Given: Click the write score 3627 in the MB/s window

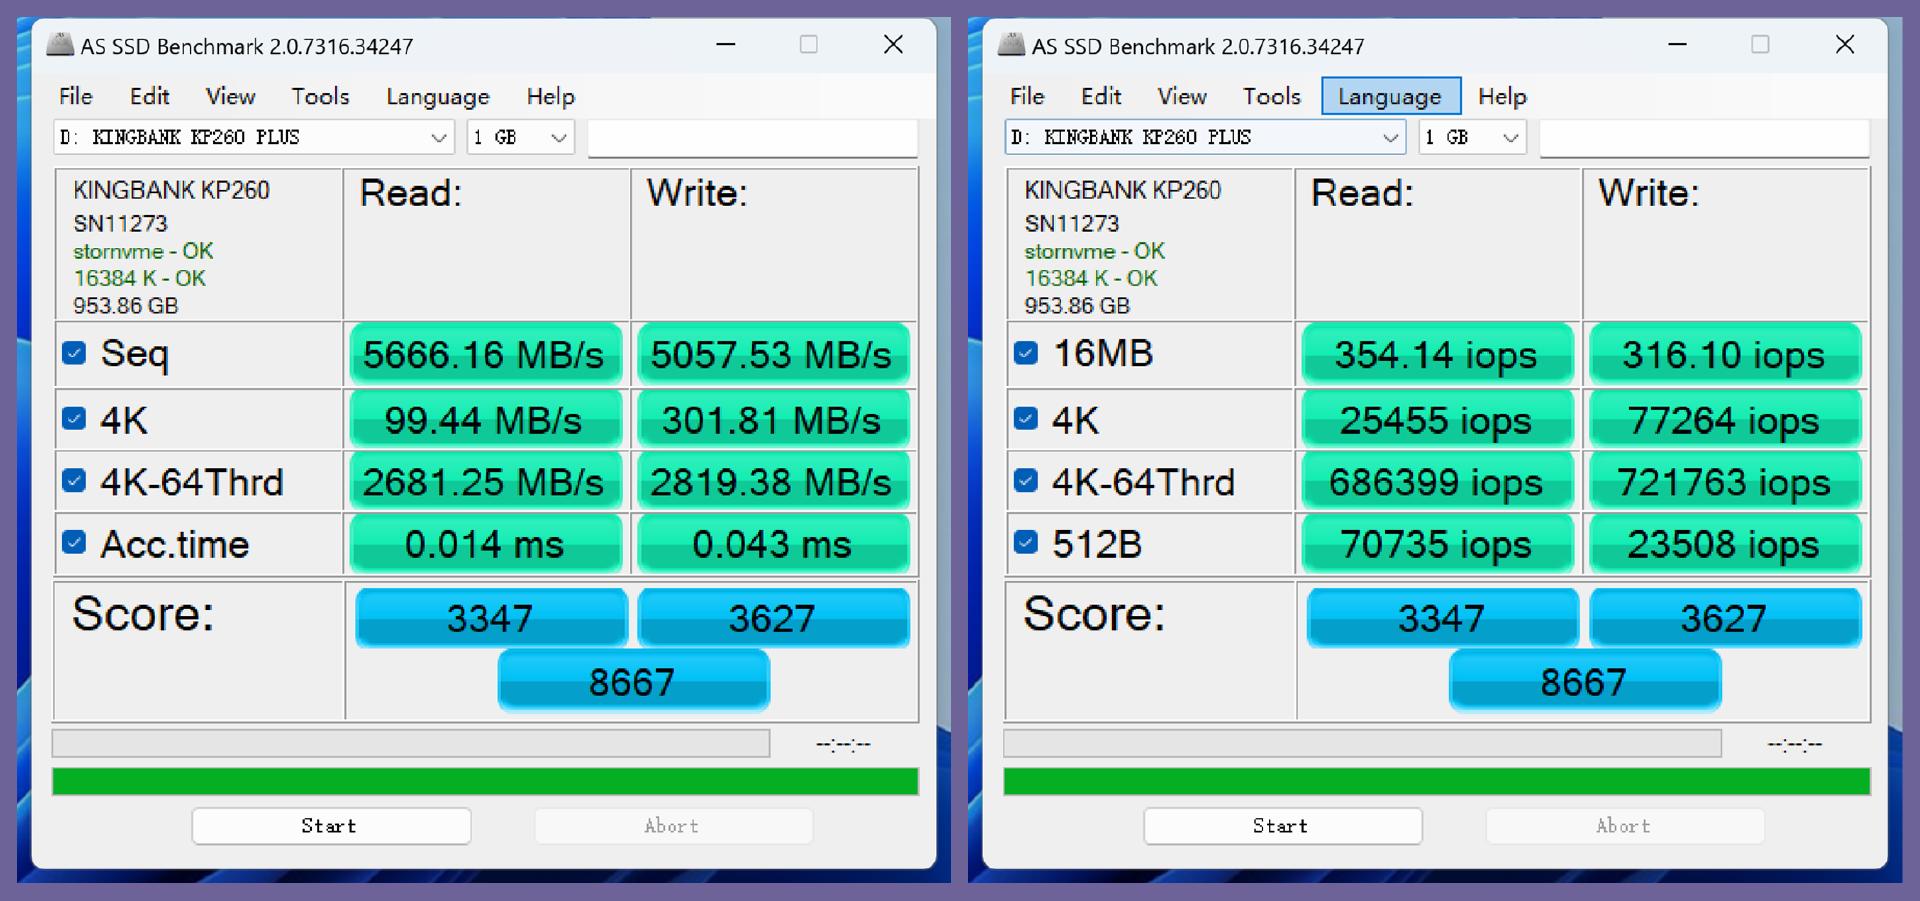Looking at the screenshot, I should click(773, 617).
